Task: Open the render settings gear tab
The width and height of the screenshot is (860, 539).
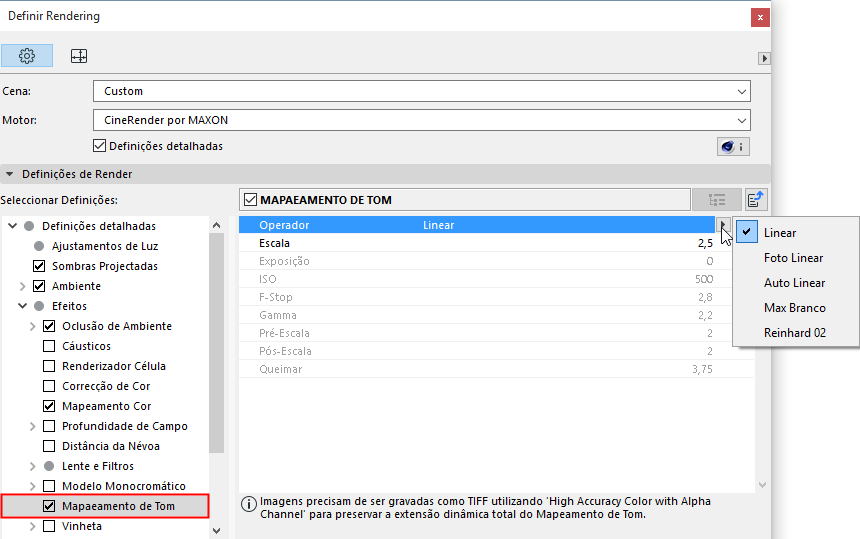Action: [x=27, y=55]
